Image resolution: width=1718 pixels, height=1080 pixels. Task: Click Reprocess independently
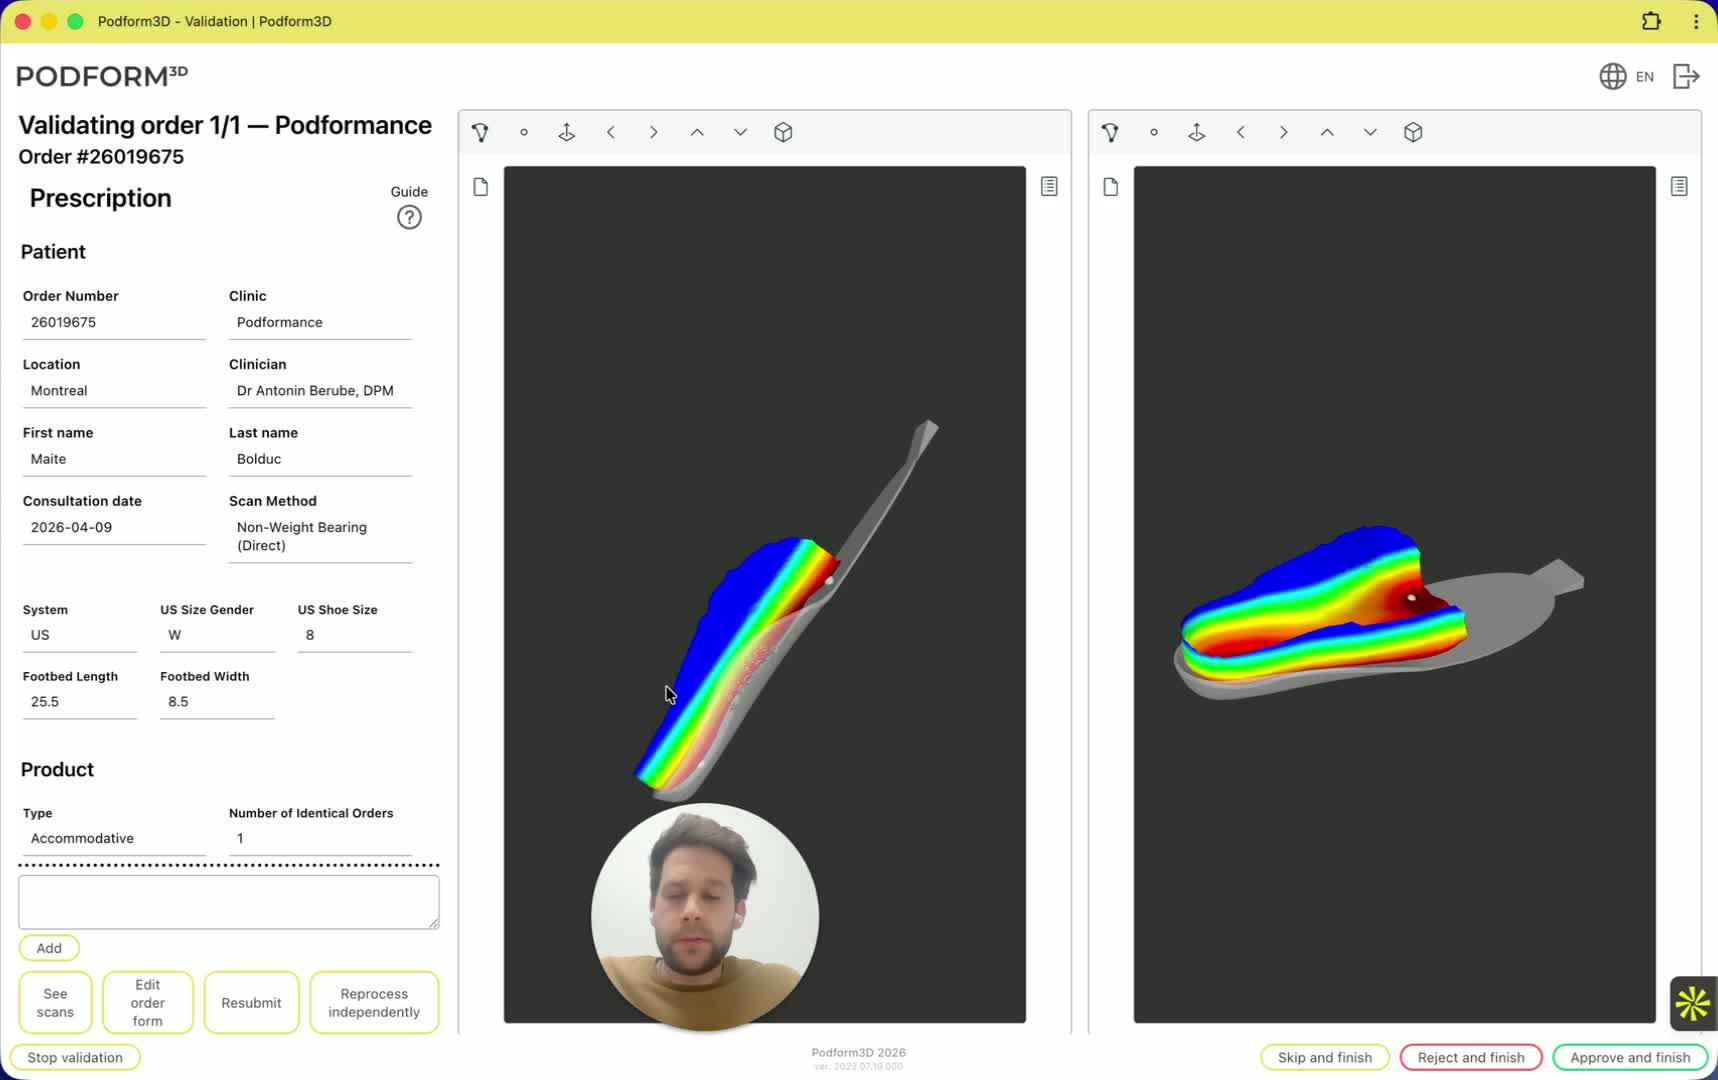tap(374, 1003)
